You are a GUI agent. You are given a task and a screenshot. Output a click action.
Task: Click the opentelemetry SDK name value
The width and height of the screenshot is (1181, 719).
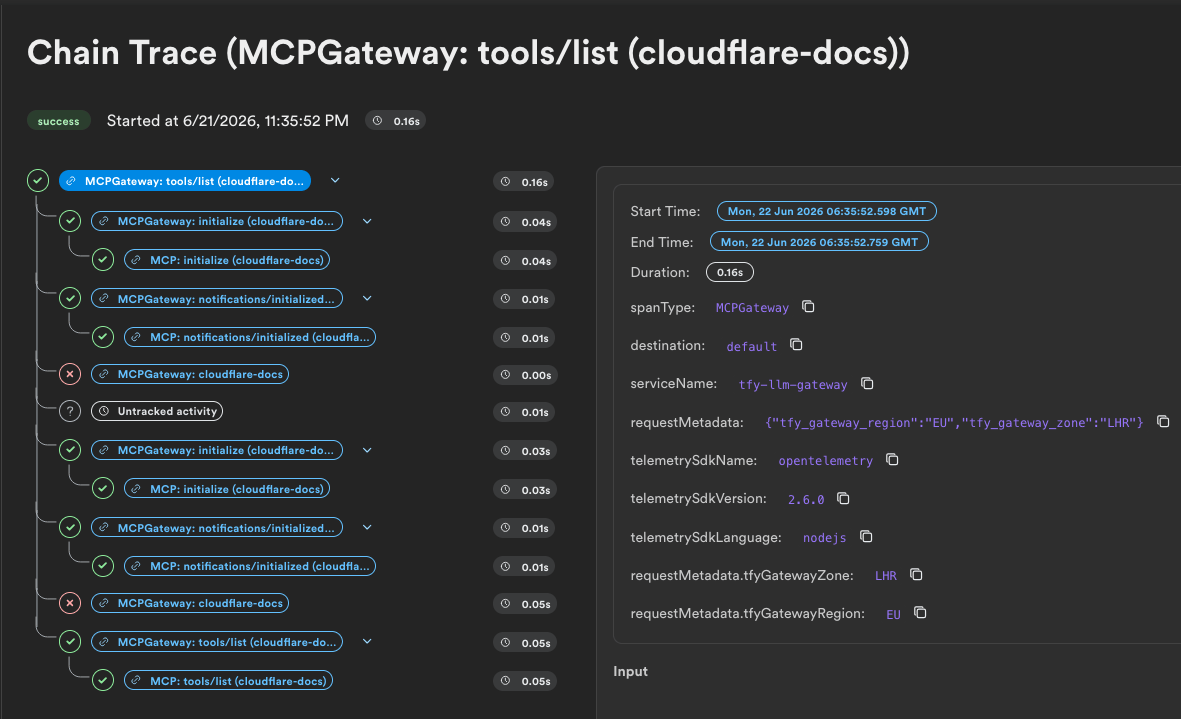(x=825, y=461)
